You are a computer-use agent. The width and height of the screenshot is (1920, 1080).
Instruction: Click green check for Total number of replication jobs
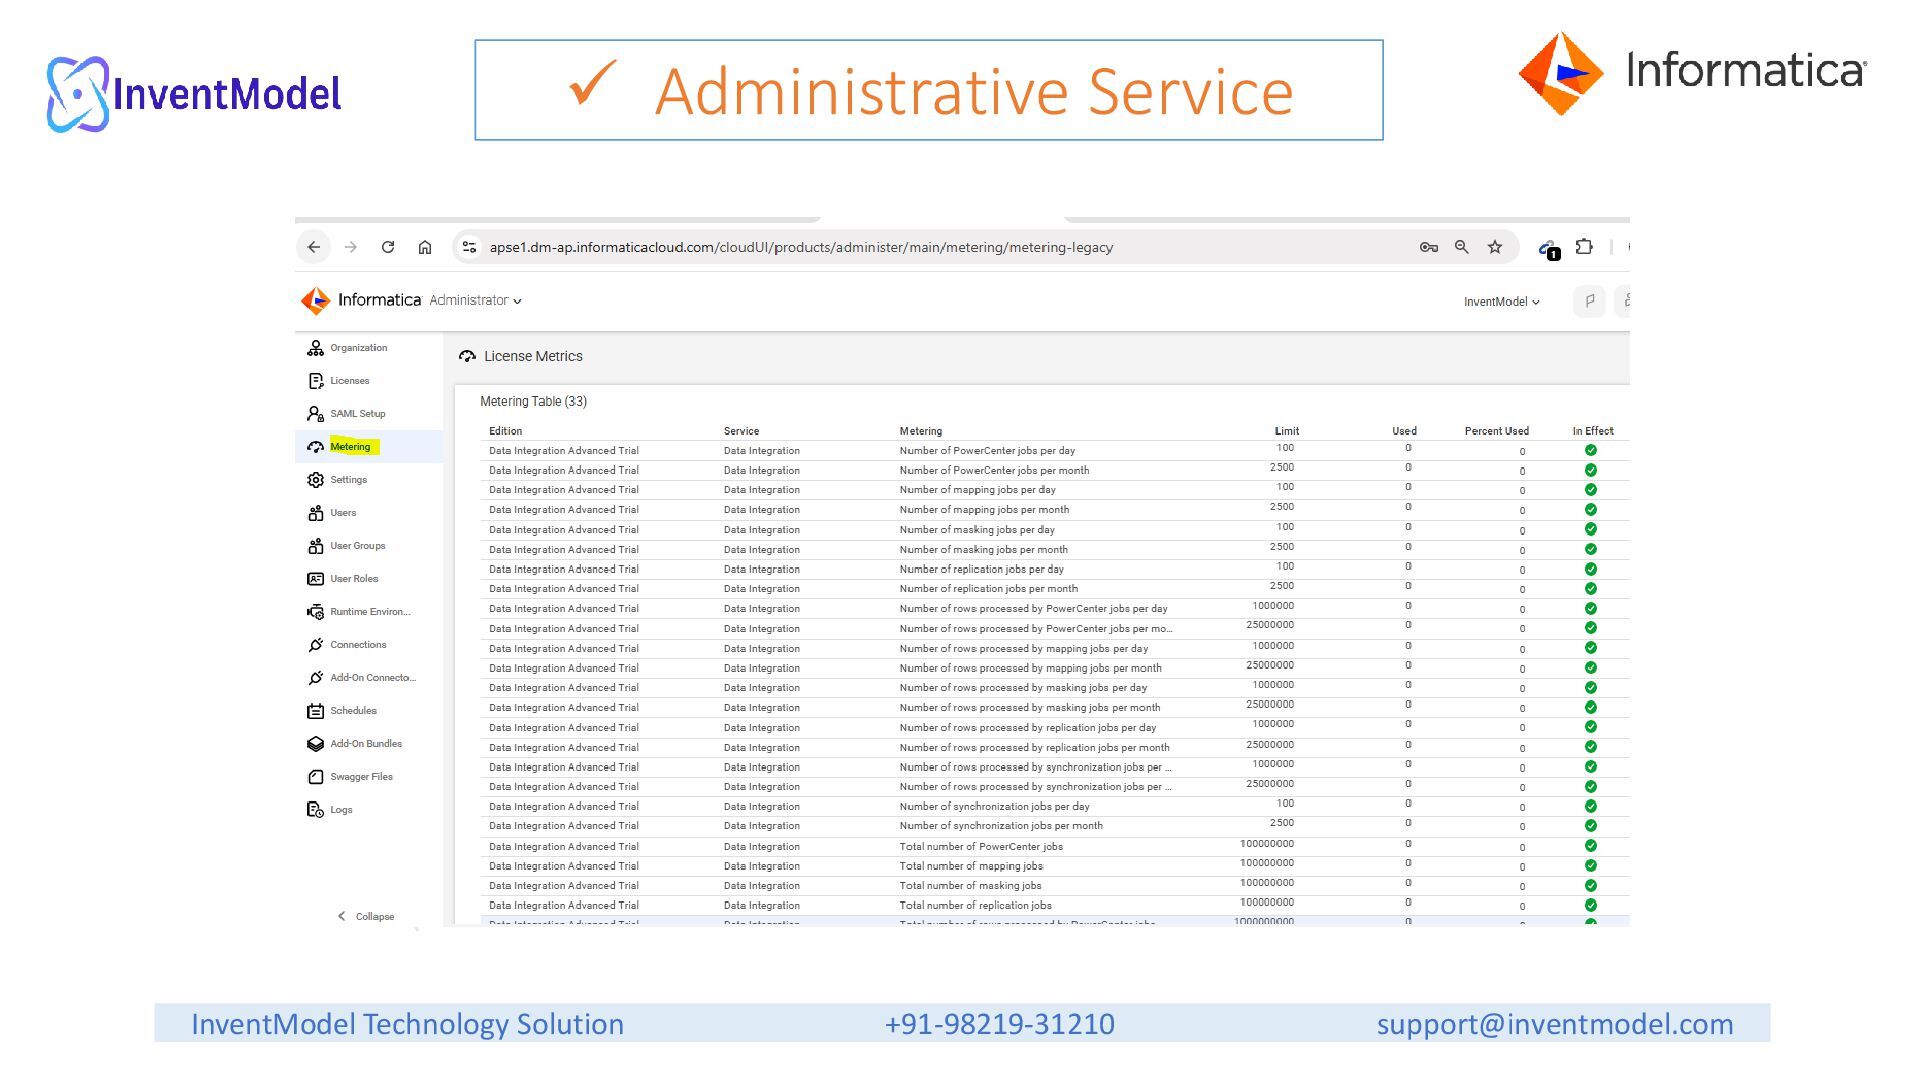pyautogui.click(x=1590, y=905)
